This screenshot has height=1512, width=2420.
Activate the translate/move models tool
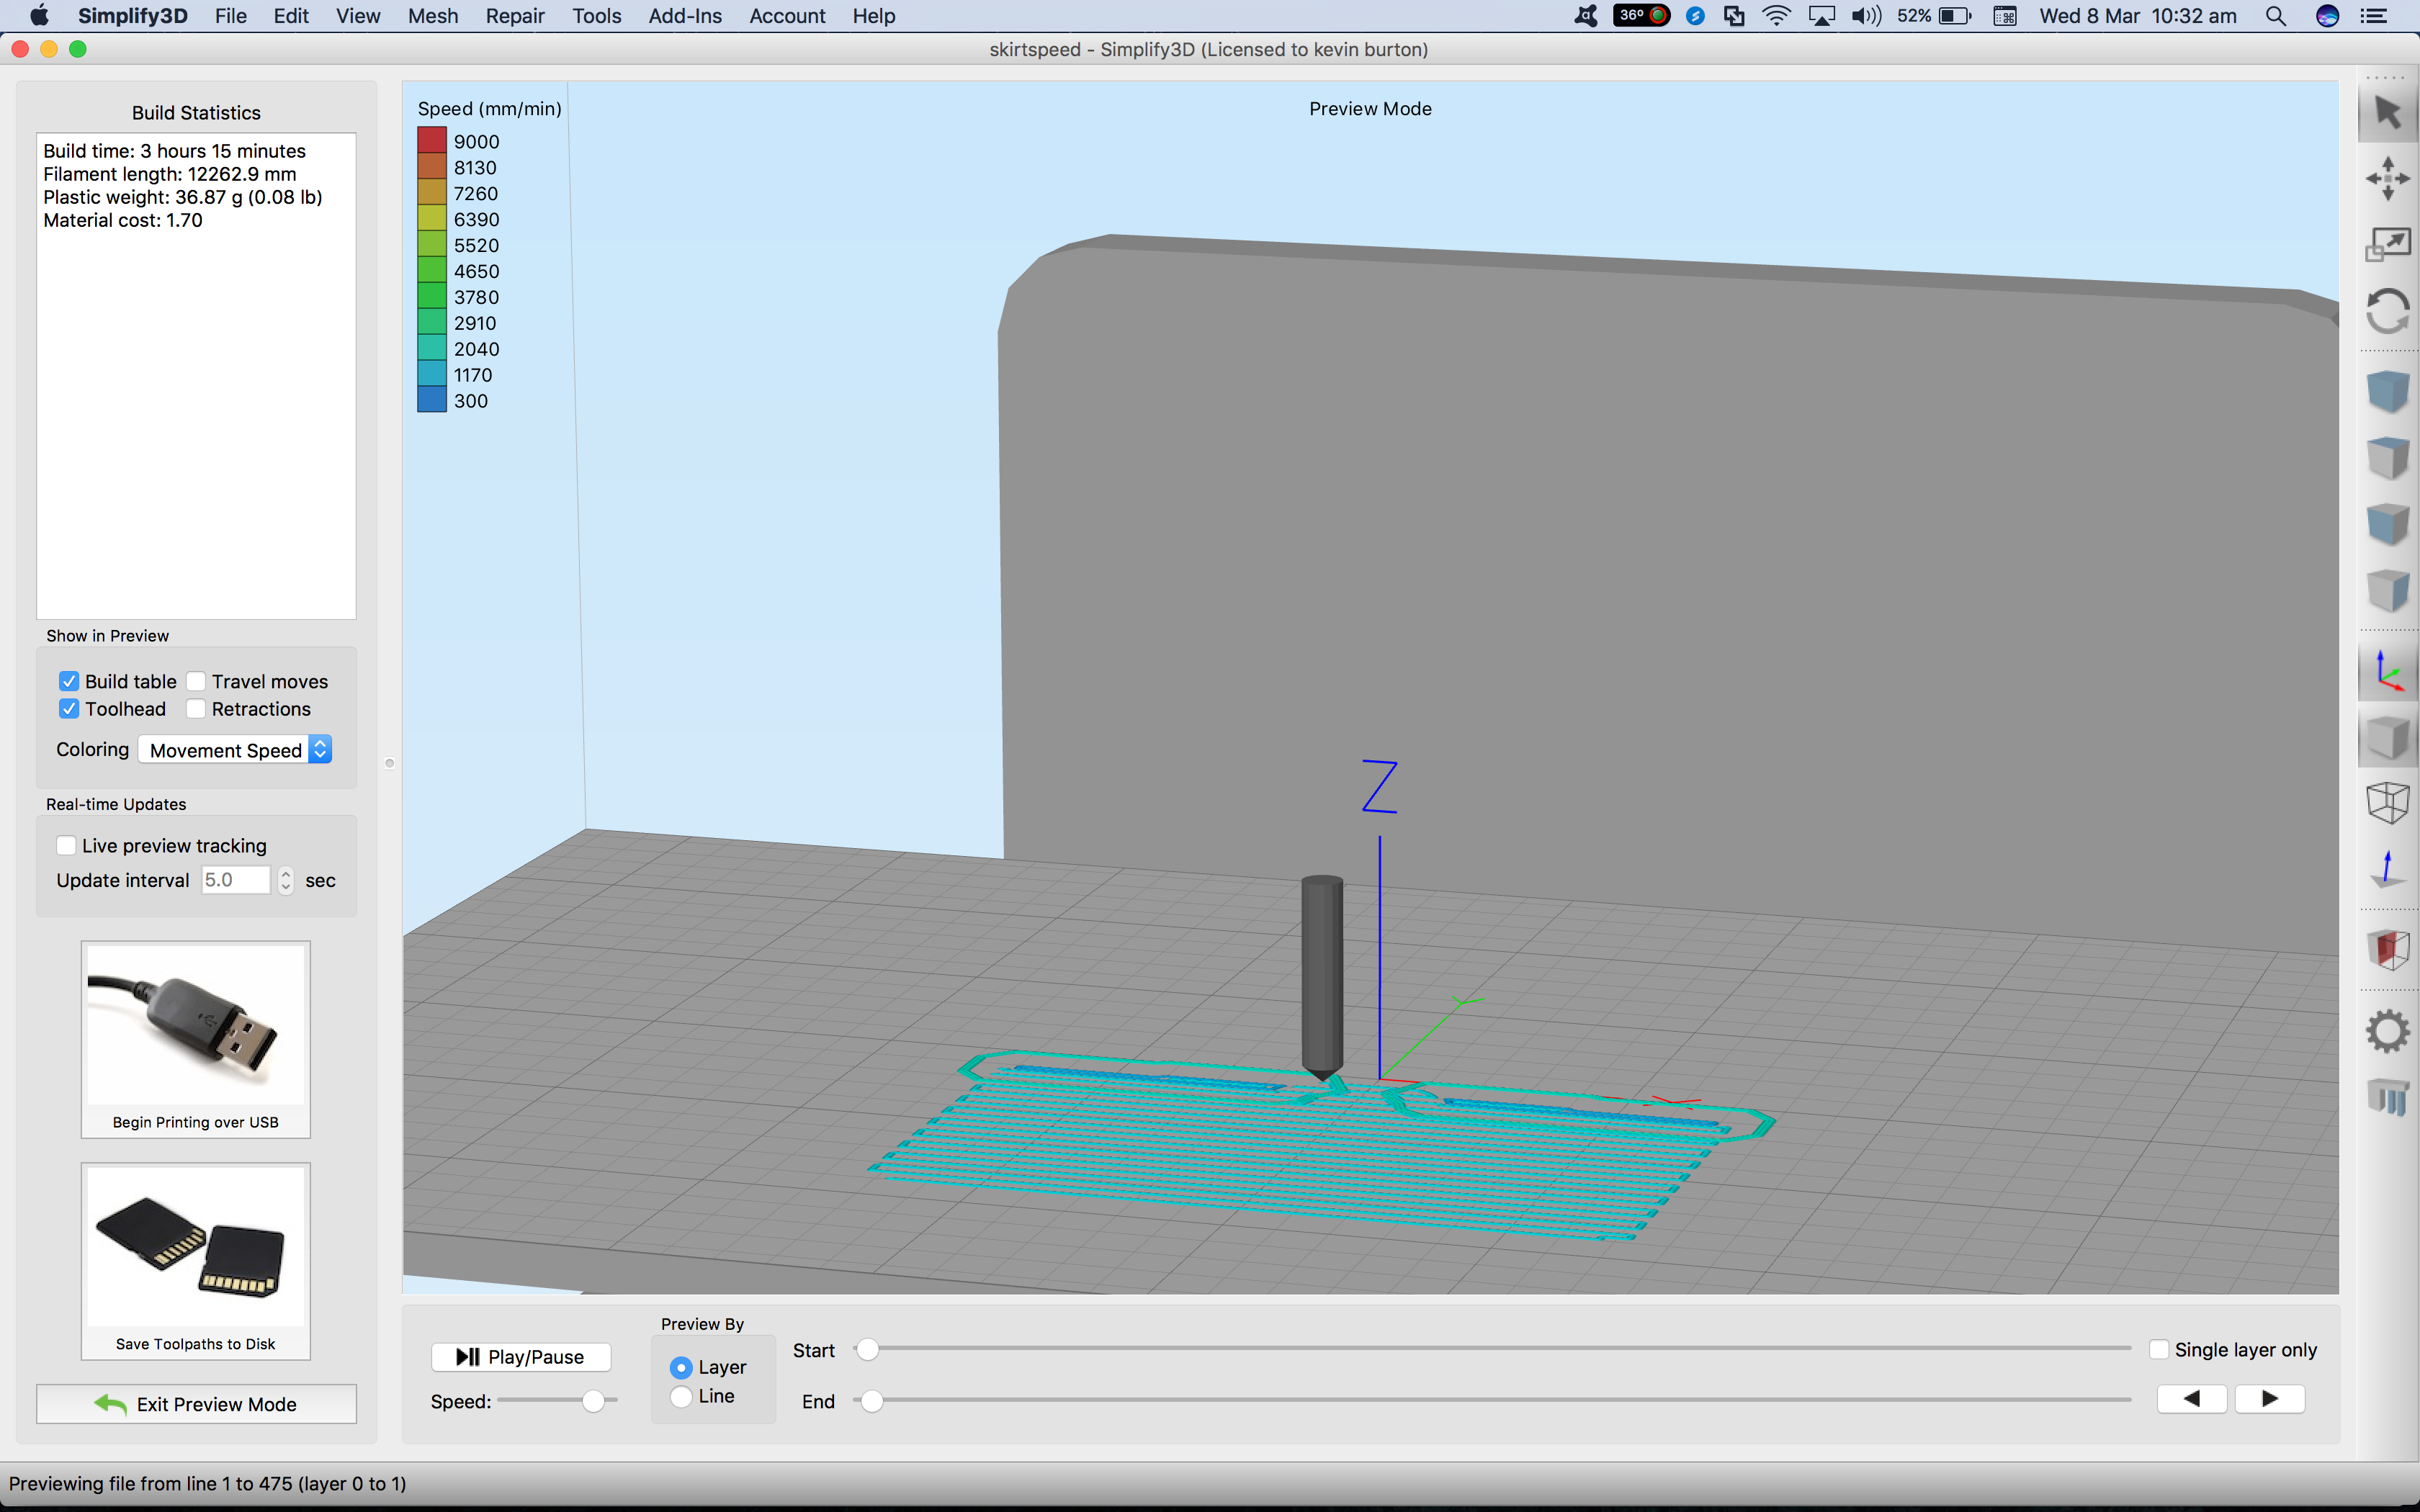(x=2387, y=178)
